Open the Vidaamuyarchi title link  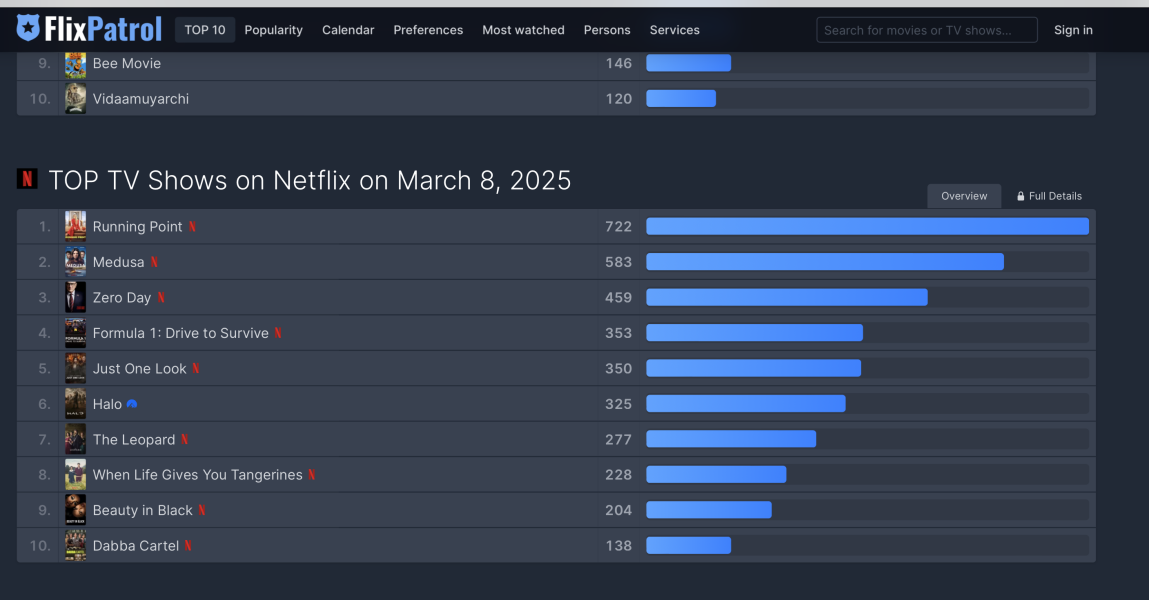[141, 99]
